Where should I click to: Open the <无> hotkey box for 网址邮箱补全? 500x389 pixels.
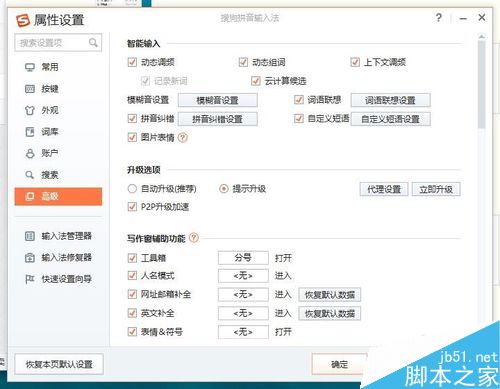pyautogui.click(x=243, y=294)
